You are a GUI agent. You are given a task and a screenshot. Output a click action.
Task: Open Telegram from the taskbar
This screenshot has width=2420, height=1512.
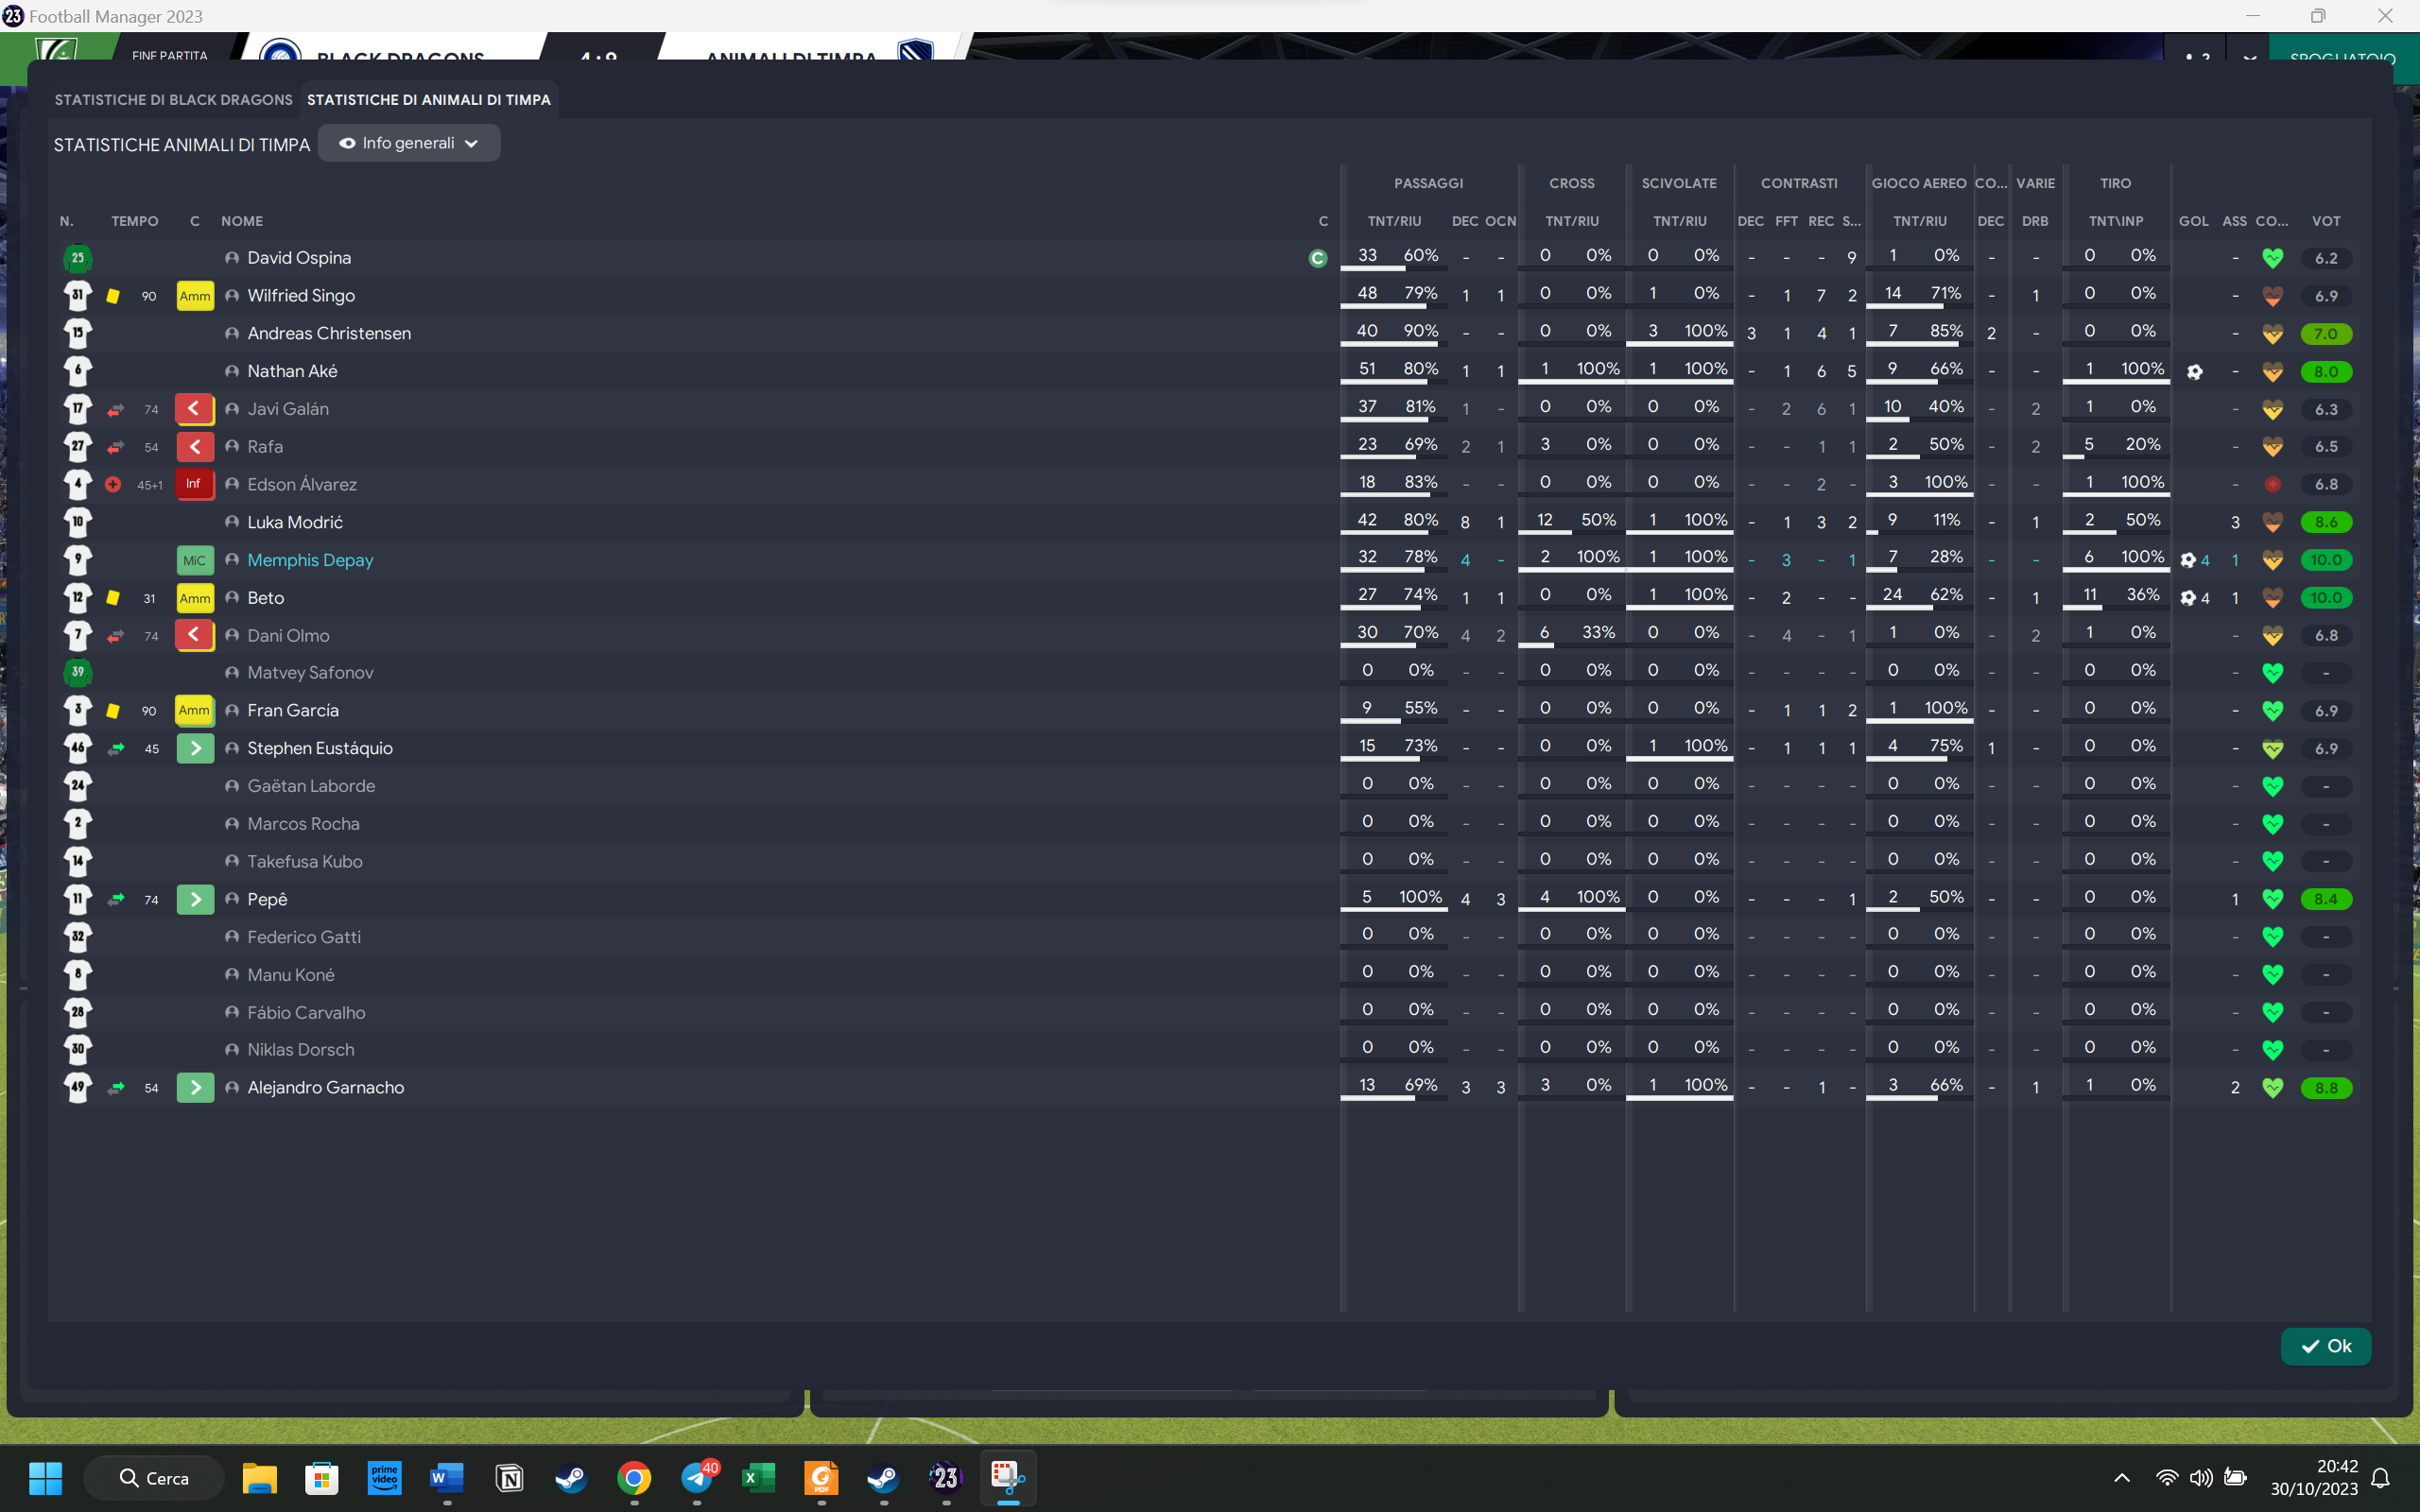(697, 1478)
